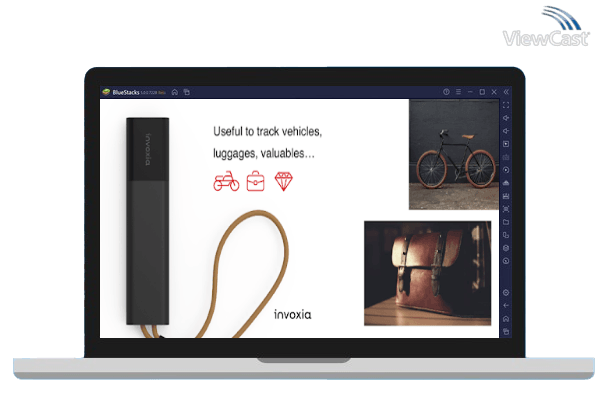
Task: Click "Useful to track vehicles," text
Action: pos(268,131)
